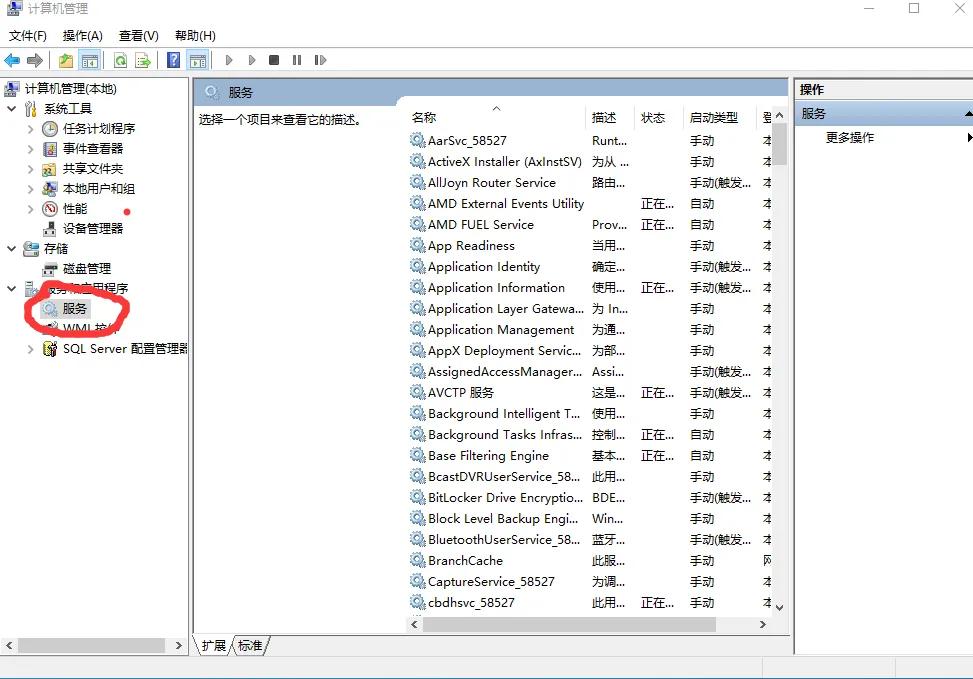973x679 pixels.
Task: Open the export list icon on the toolbar
Action: click(x=143, y=60)
